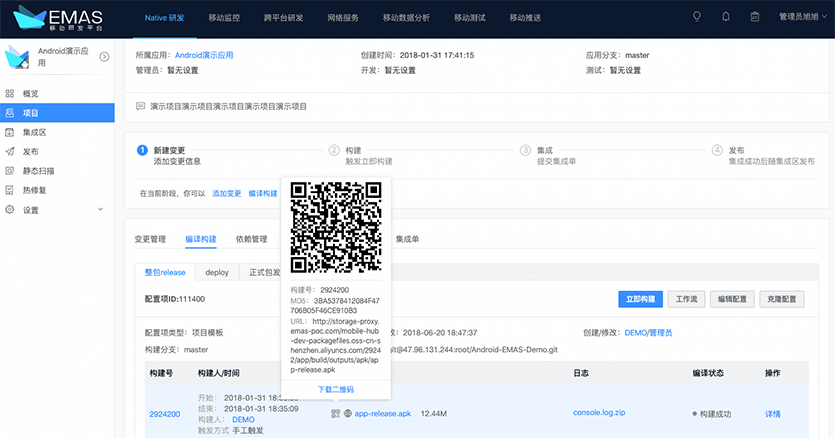Go to 静态扫描 in the sidebar
Viewport: 835px width, 438px height.
(x=38, y=171)
